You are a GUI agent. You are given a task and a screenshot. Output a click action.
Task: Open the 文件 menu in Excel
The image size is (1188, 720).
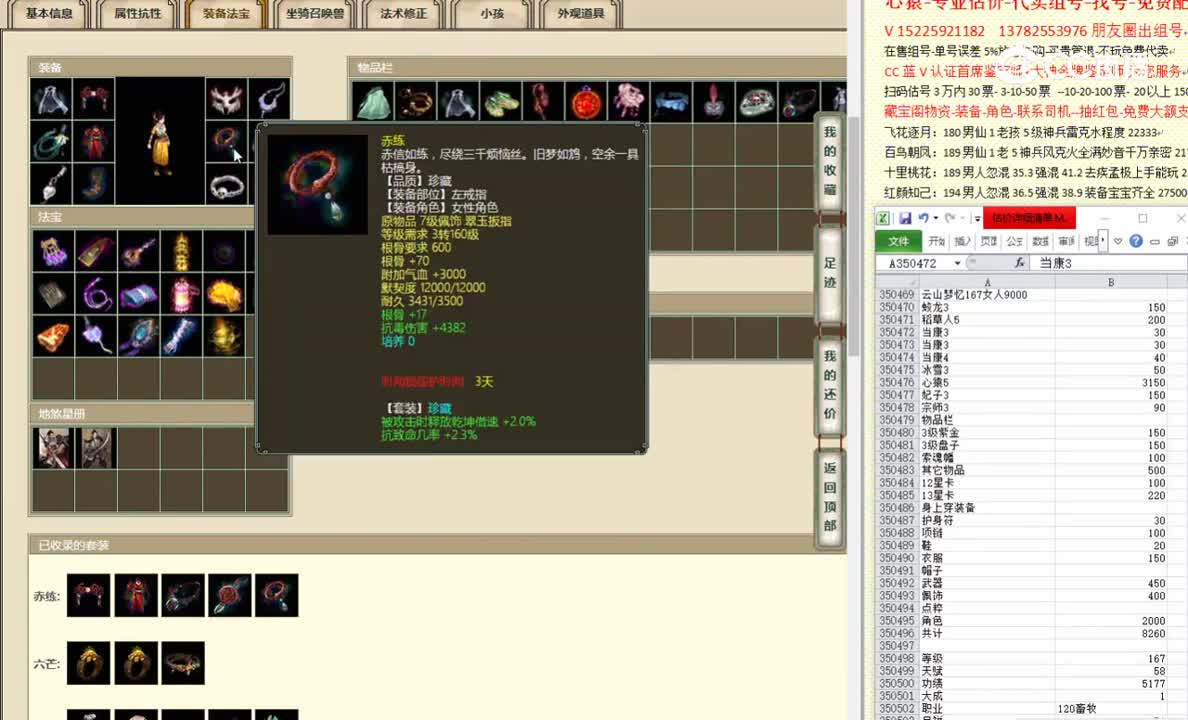pyautogui.click(x=899, y=240)
